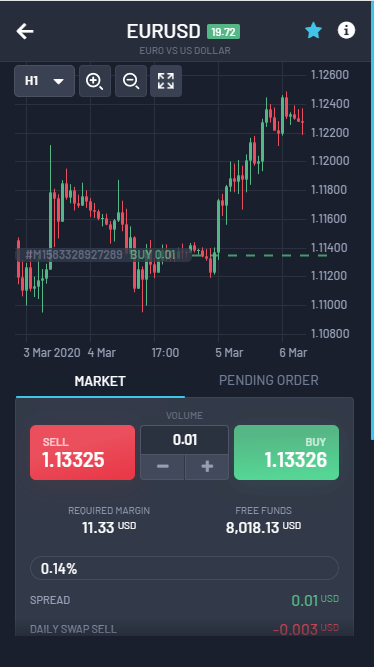This screenshot has width=374, height=667.
Task: Click the EURUSD title
Action: click(x=163, y=31)
